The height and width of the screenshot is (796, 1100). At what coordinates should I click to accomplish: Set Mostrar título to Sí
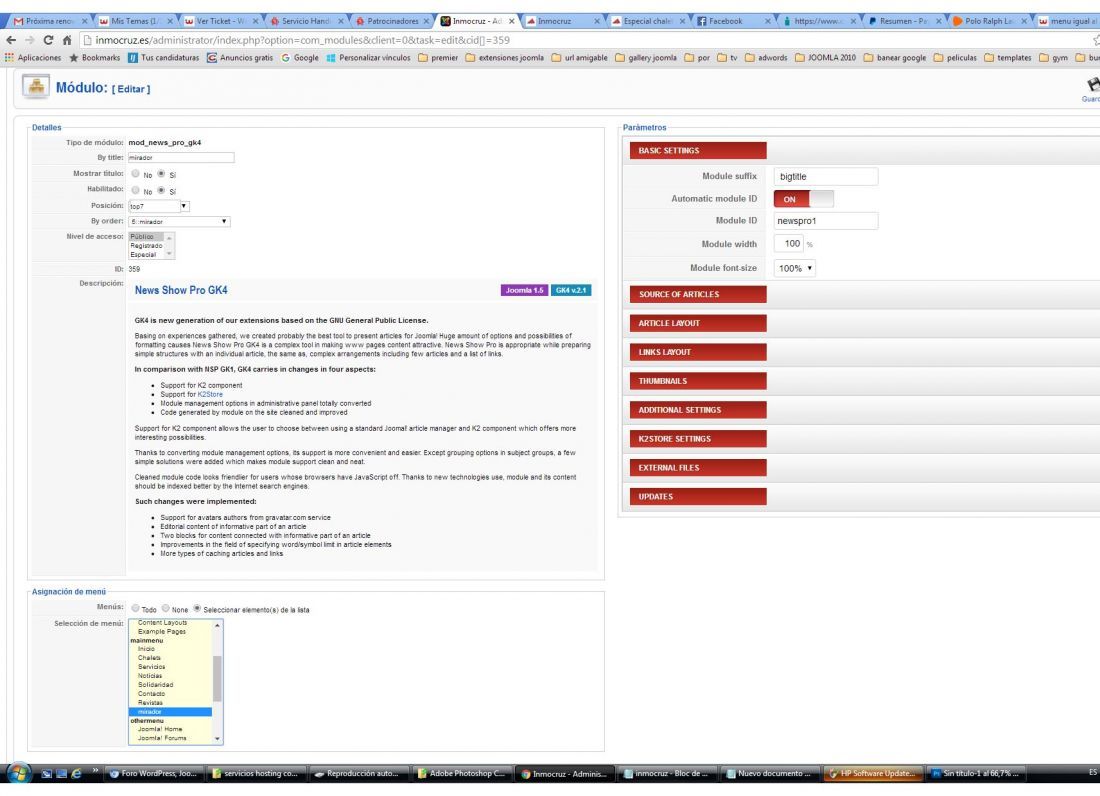[161, 174]
